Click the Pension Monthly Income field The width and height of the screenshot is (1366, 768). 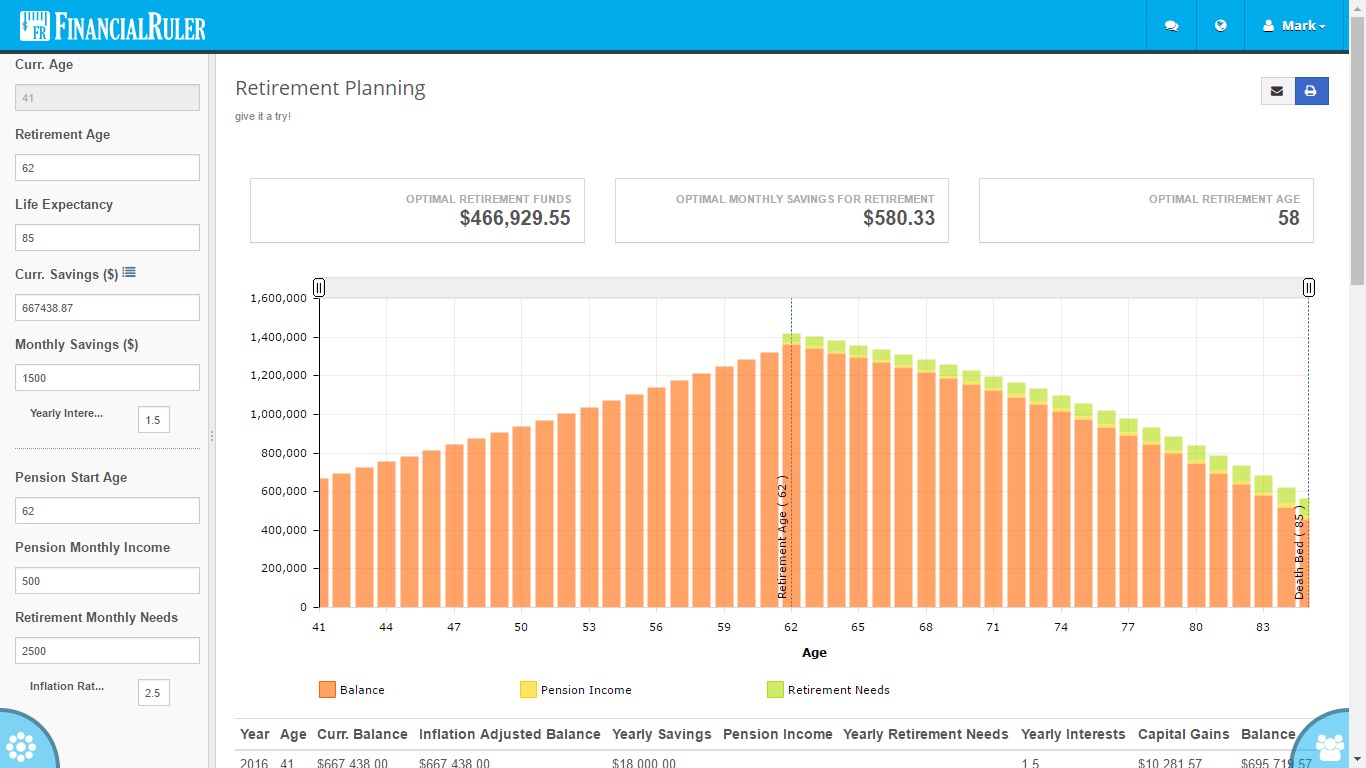click(107, 581)
